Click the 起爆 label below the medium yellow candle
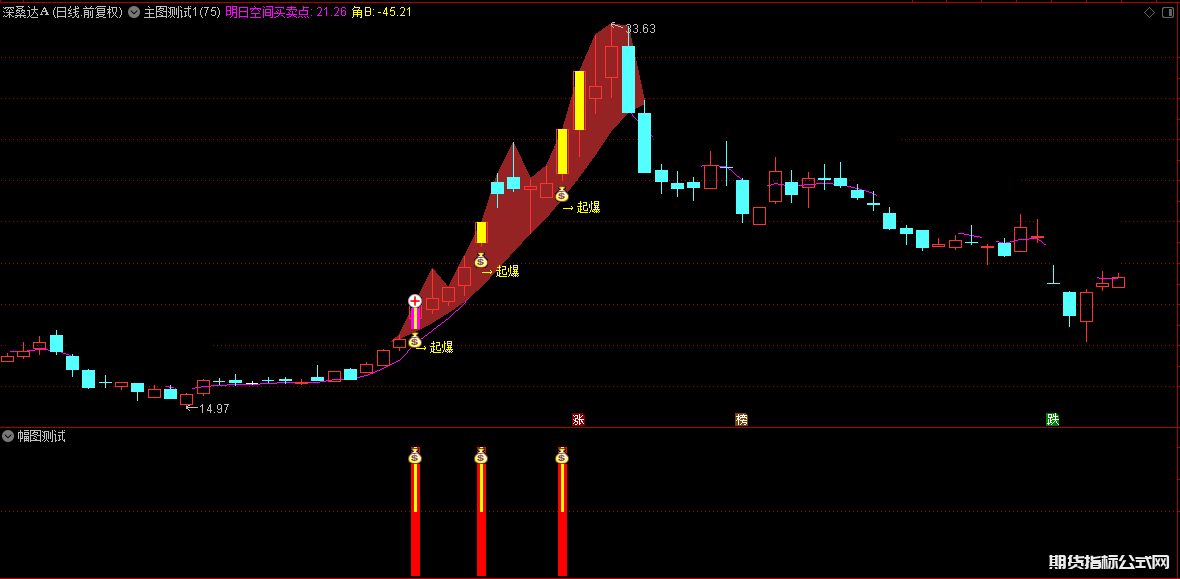This screenshot has width=1180, height=579. coord(588,207)
